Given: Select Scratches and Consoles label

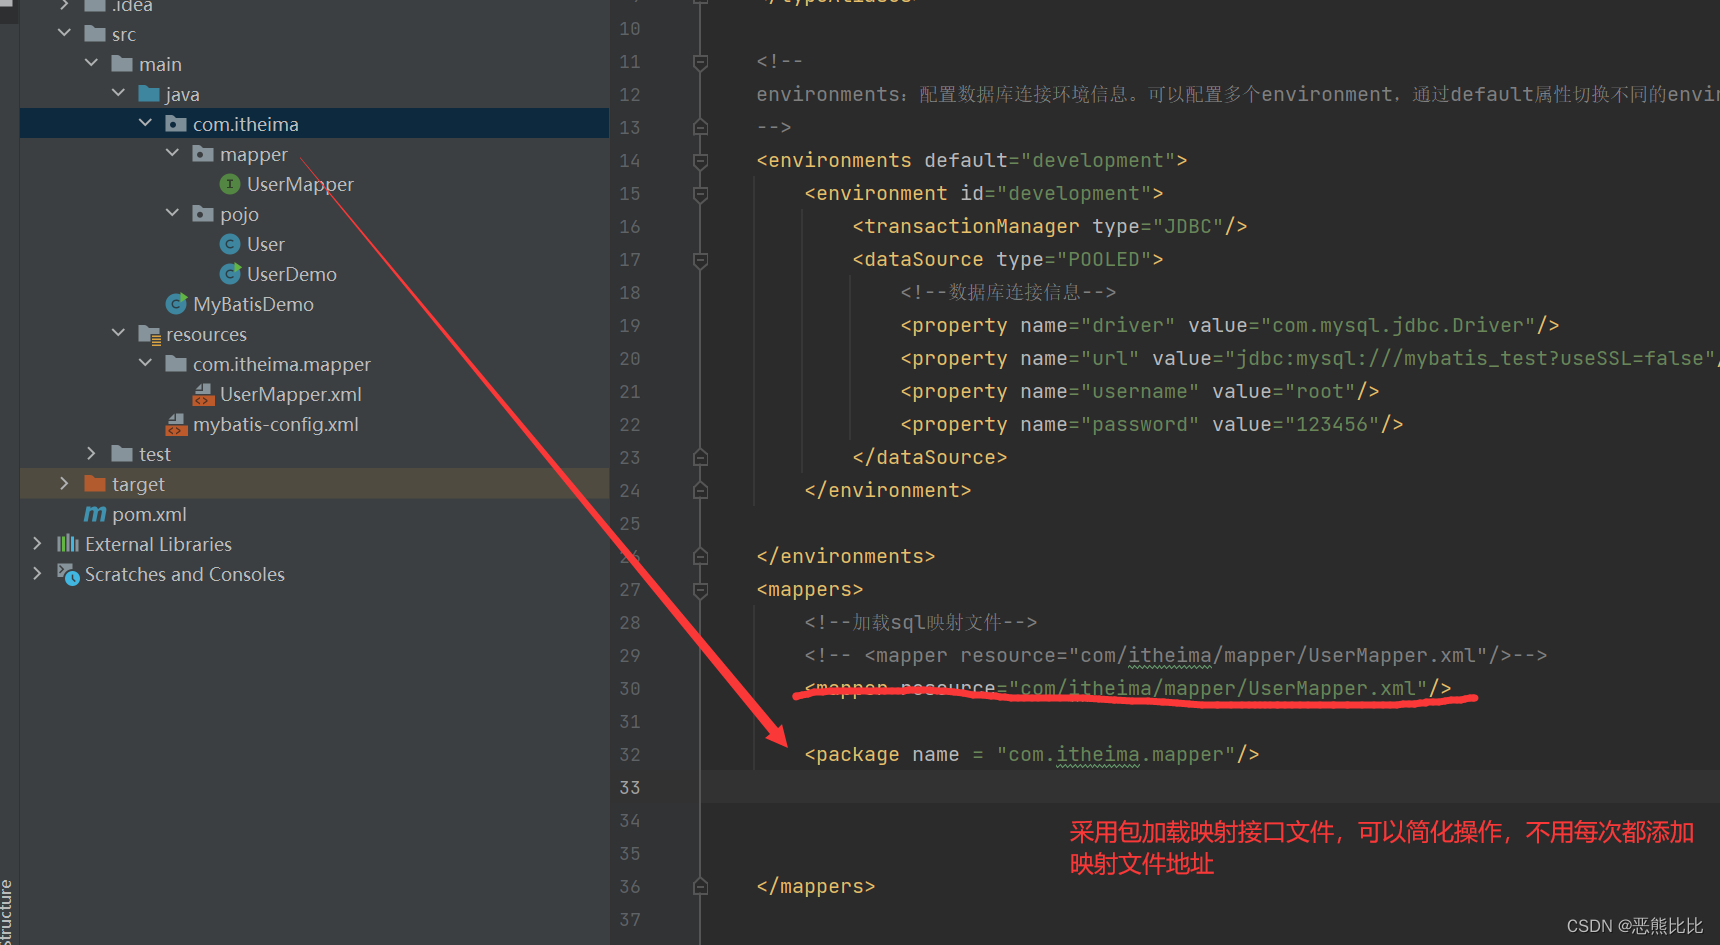Looking at the screenshot, I should coord(185,574).
